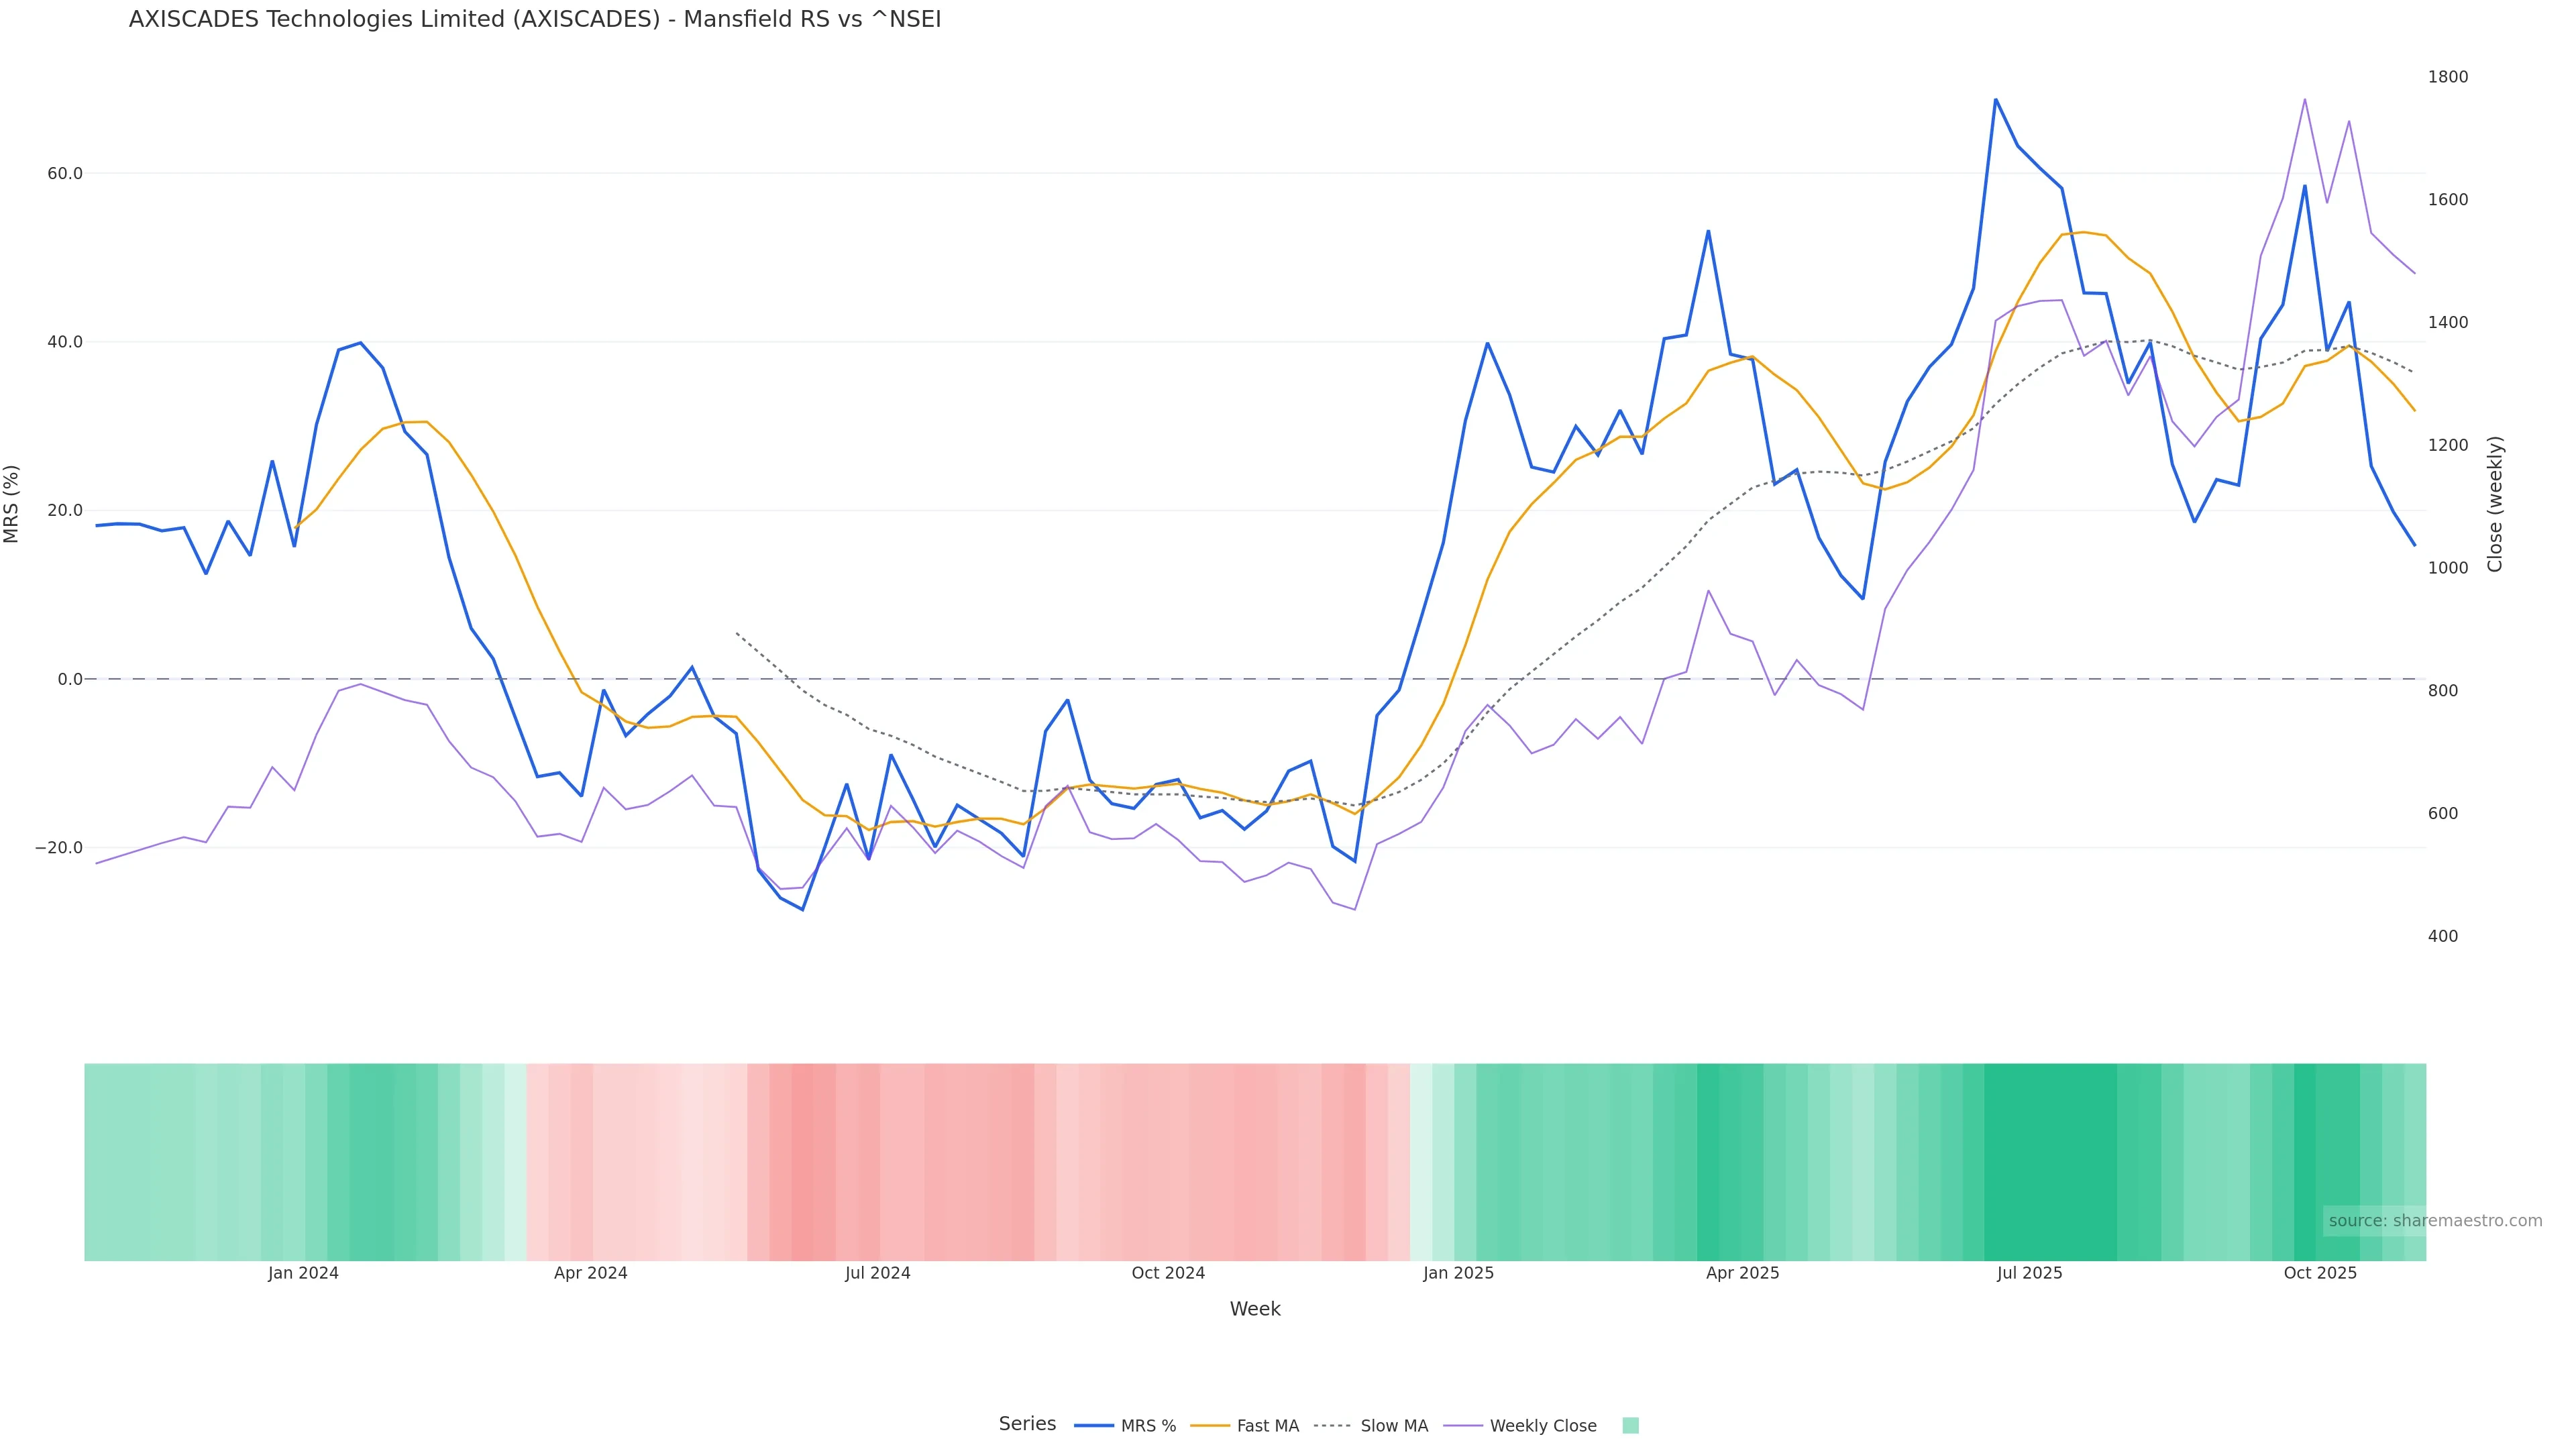Click the 60.0 tick on MRS axis

[x=65, y=174]
